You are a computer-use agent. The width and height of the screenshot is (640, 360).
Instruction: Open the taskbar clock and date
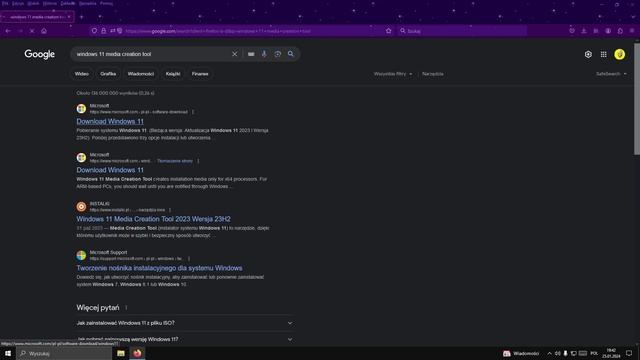click(611, 353)
